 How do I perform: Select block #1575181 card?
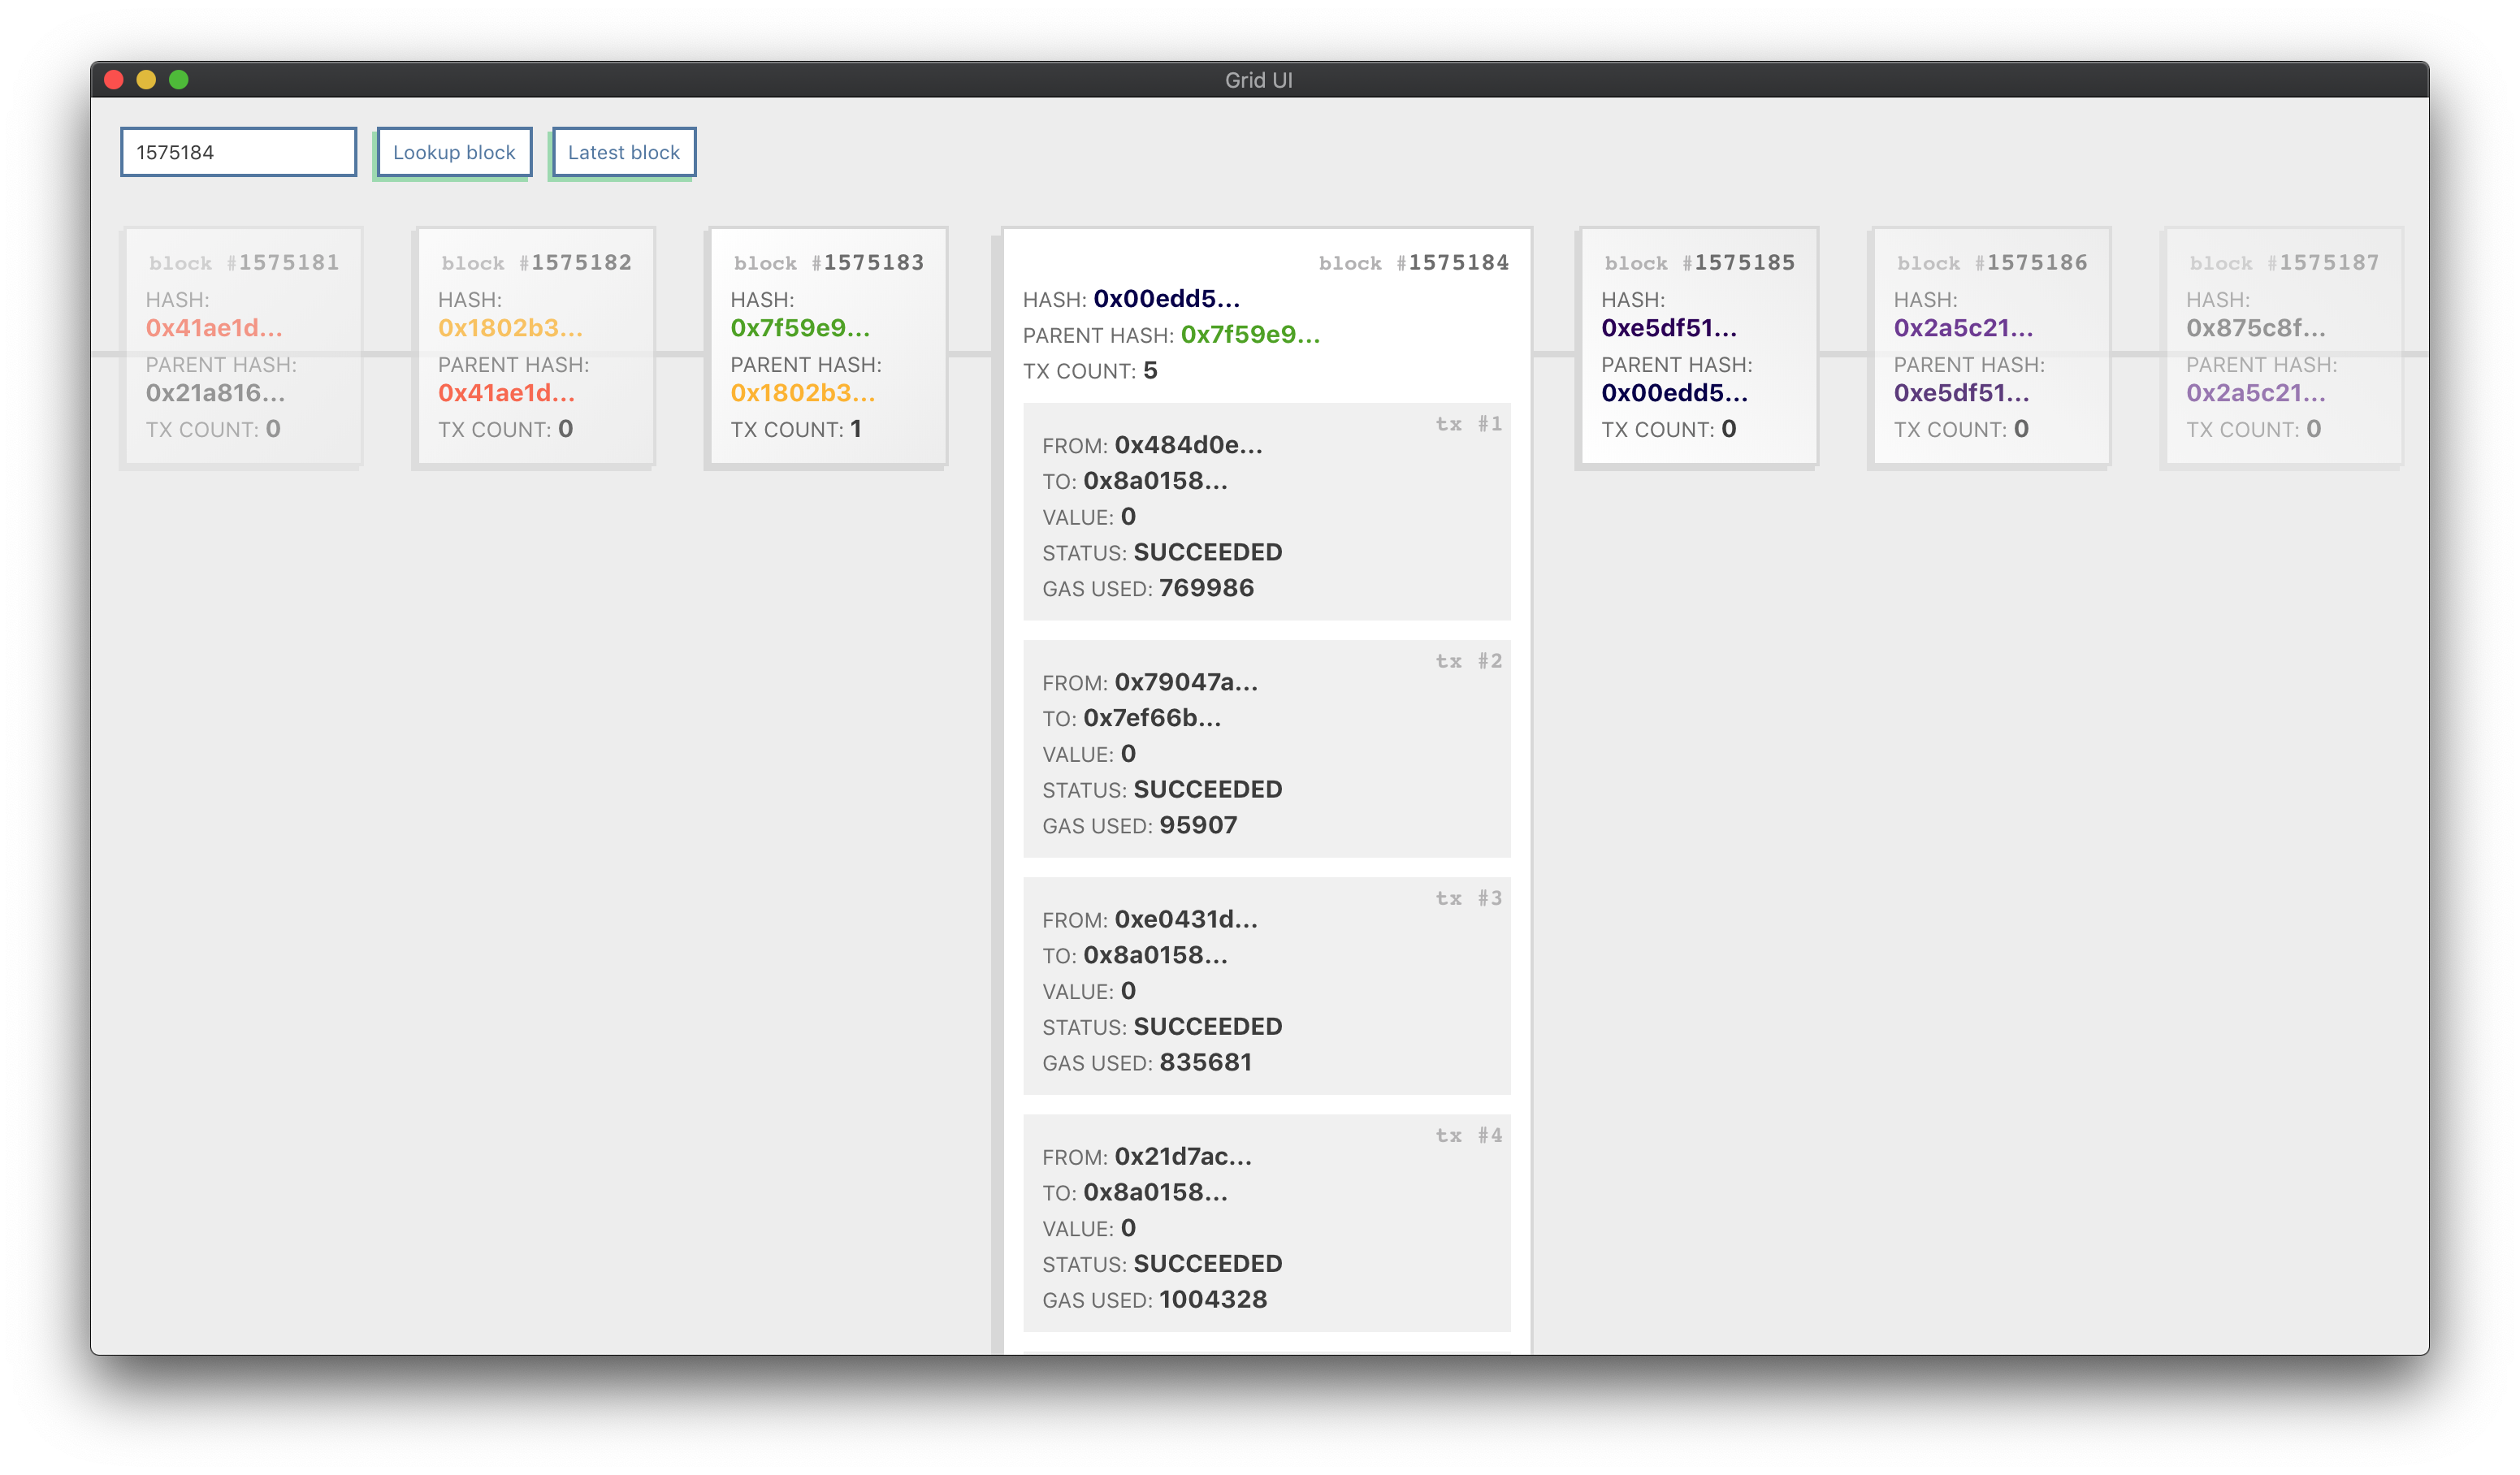point(241,346)
